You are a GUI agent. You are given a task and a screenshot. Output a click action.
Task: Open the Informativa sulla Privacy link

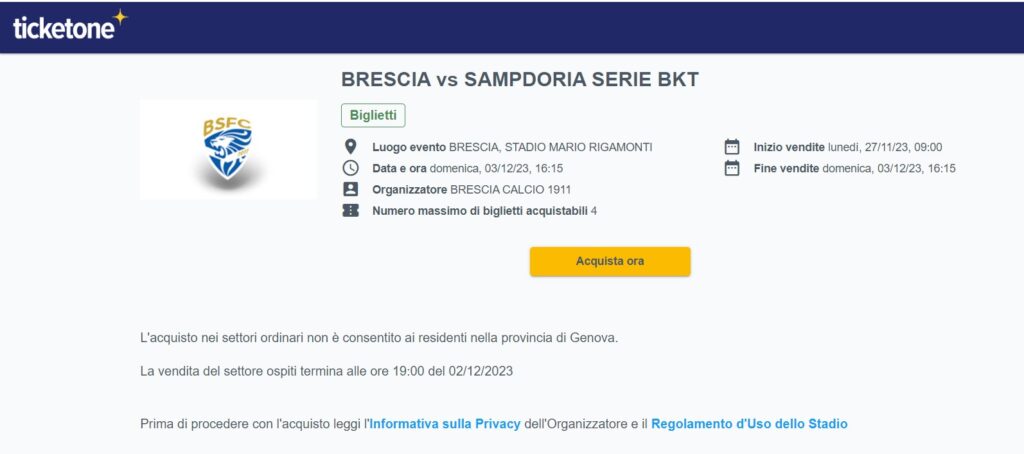[445, 424]
